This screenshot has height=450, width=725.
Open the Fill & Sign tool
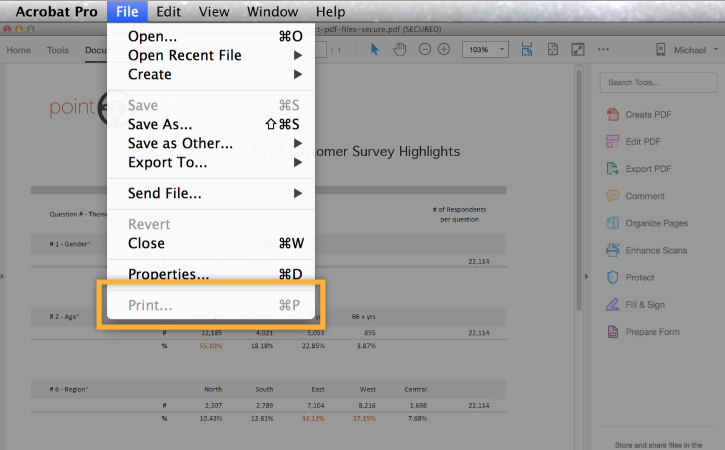636,305
